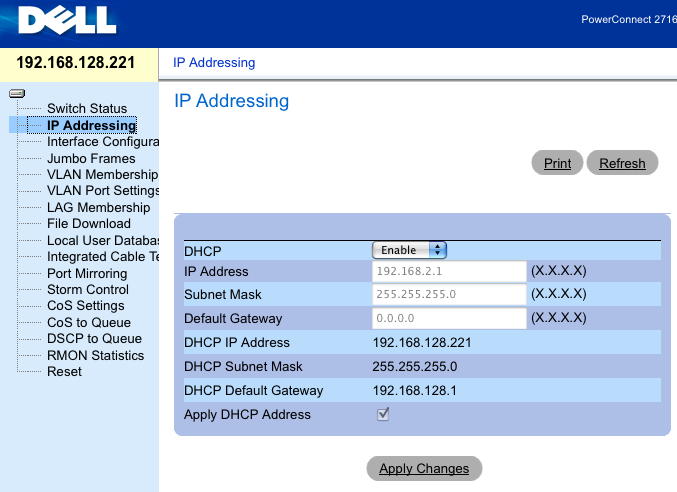The width and height of the screenshot is (677, 492).
Task: Click the 192.168.128.221 address header
Action: tap(76, 63)
